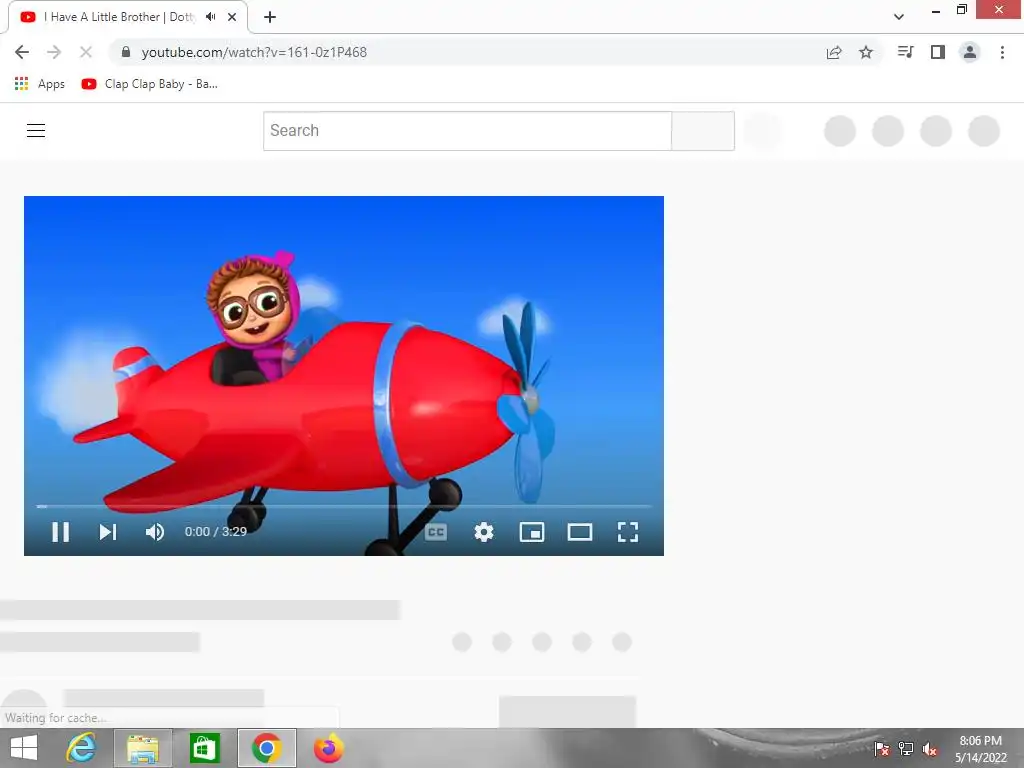The height and width of the screenshot is (768, 1024).
Task: Expand tab search dropdown
Action: (899, 17)
